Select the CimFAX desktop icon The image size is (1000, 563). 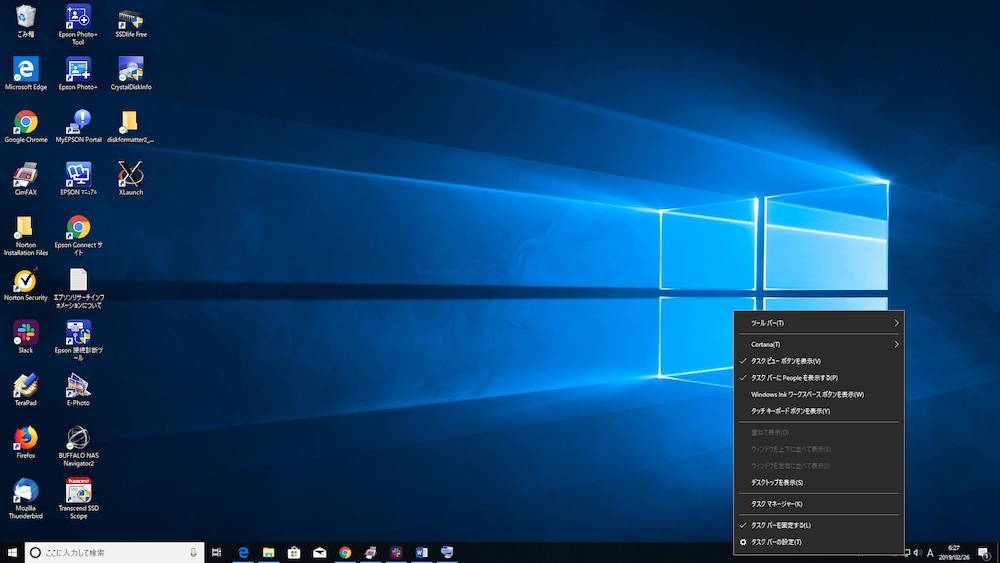click(26, 179)
